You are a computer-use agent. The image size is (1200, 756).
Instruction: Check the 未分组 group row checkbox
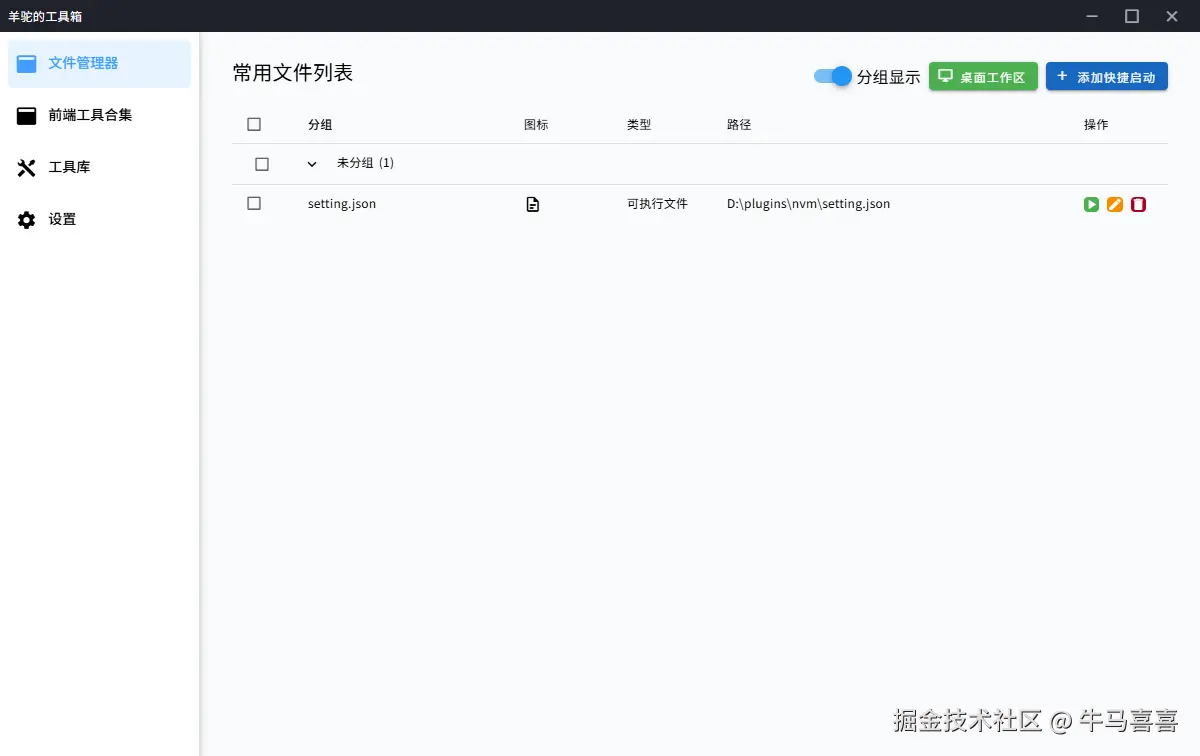coord(264,163)
